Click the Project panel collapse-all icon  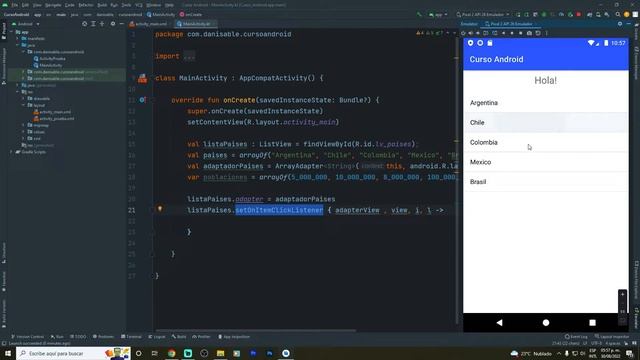coord(102,24)
